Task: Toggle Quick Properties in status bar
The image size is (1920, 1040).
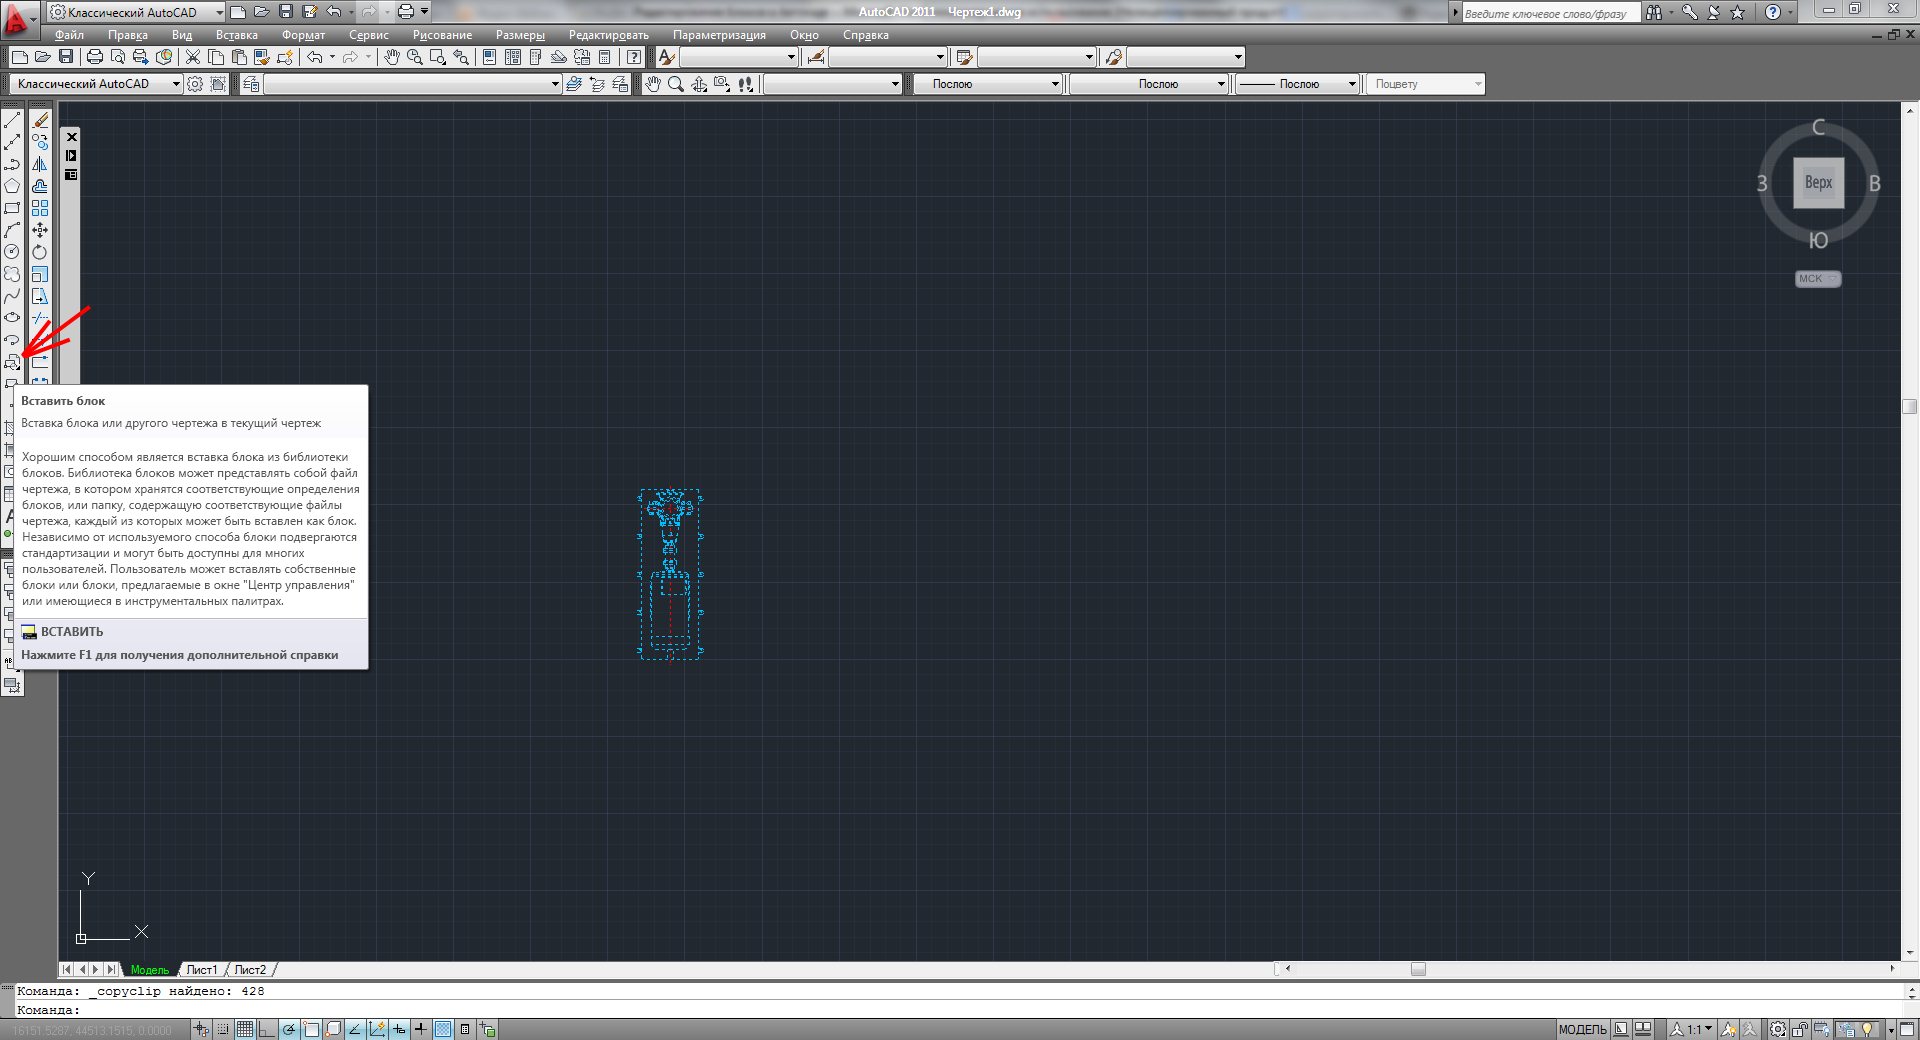Action: coord(465,1029)
